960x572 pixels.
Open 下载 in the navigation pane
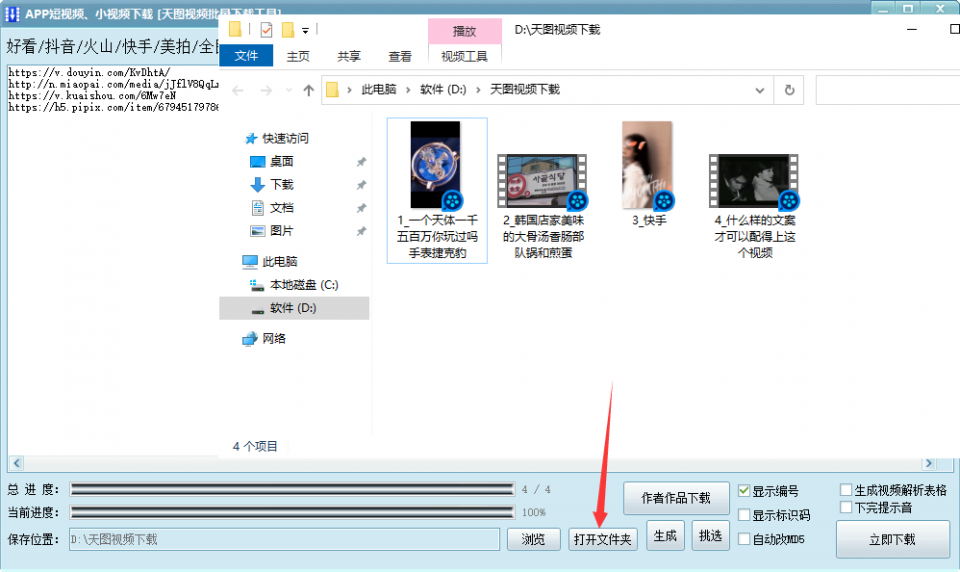point(282,185)
